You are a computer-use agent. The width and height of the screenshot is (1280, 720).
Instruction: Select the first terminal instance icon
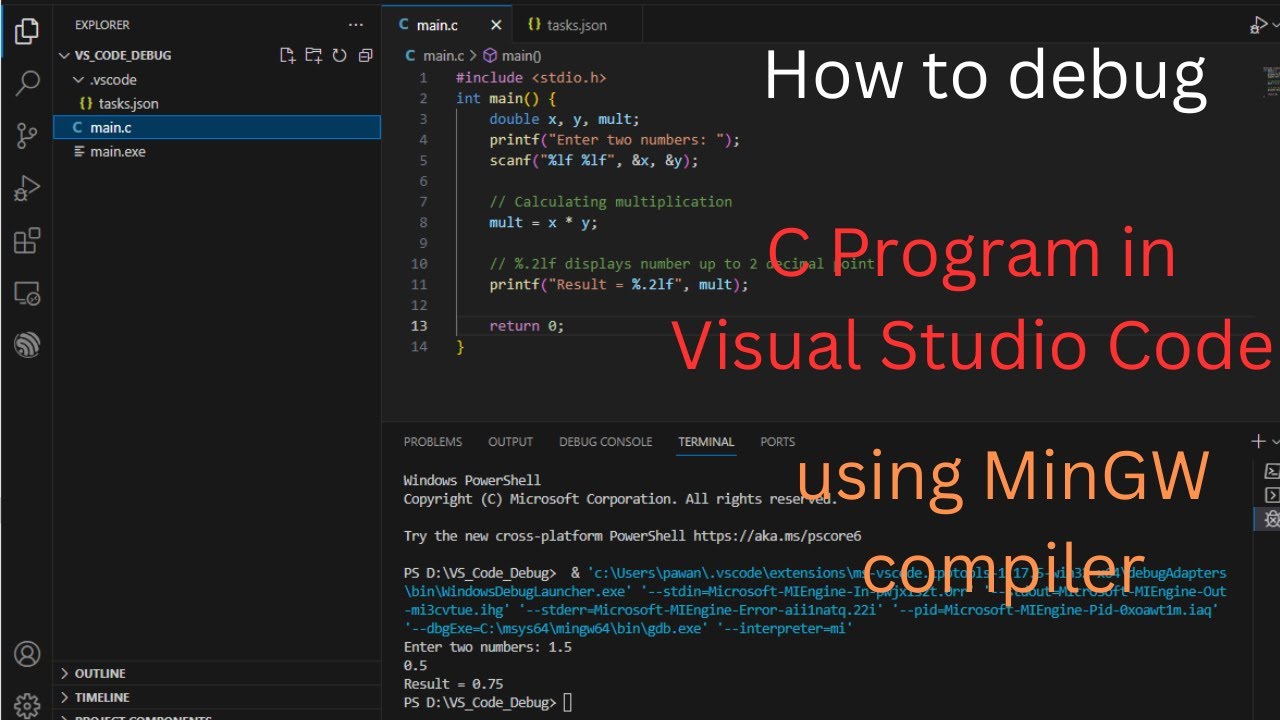[x=1272, y=471]
